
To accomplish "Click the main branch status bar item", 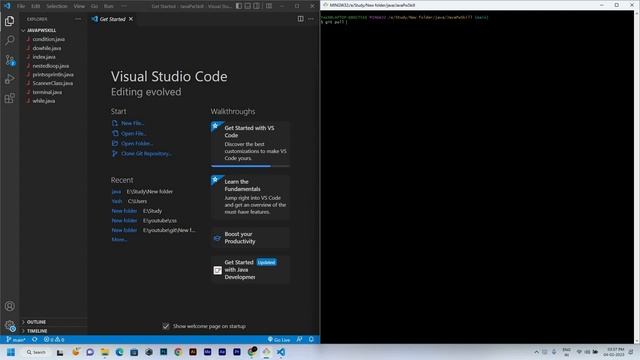I will [x=16, y=340].
